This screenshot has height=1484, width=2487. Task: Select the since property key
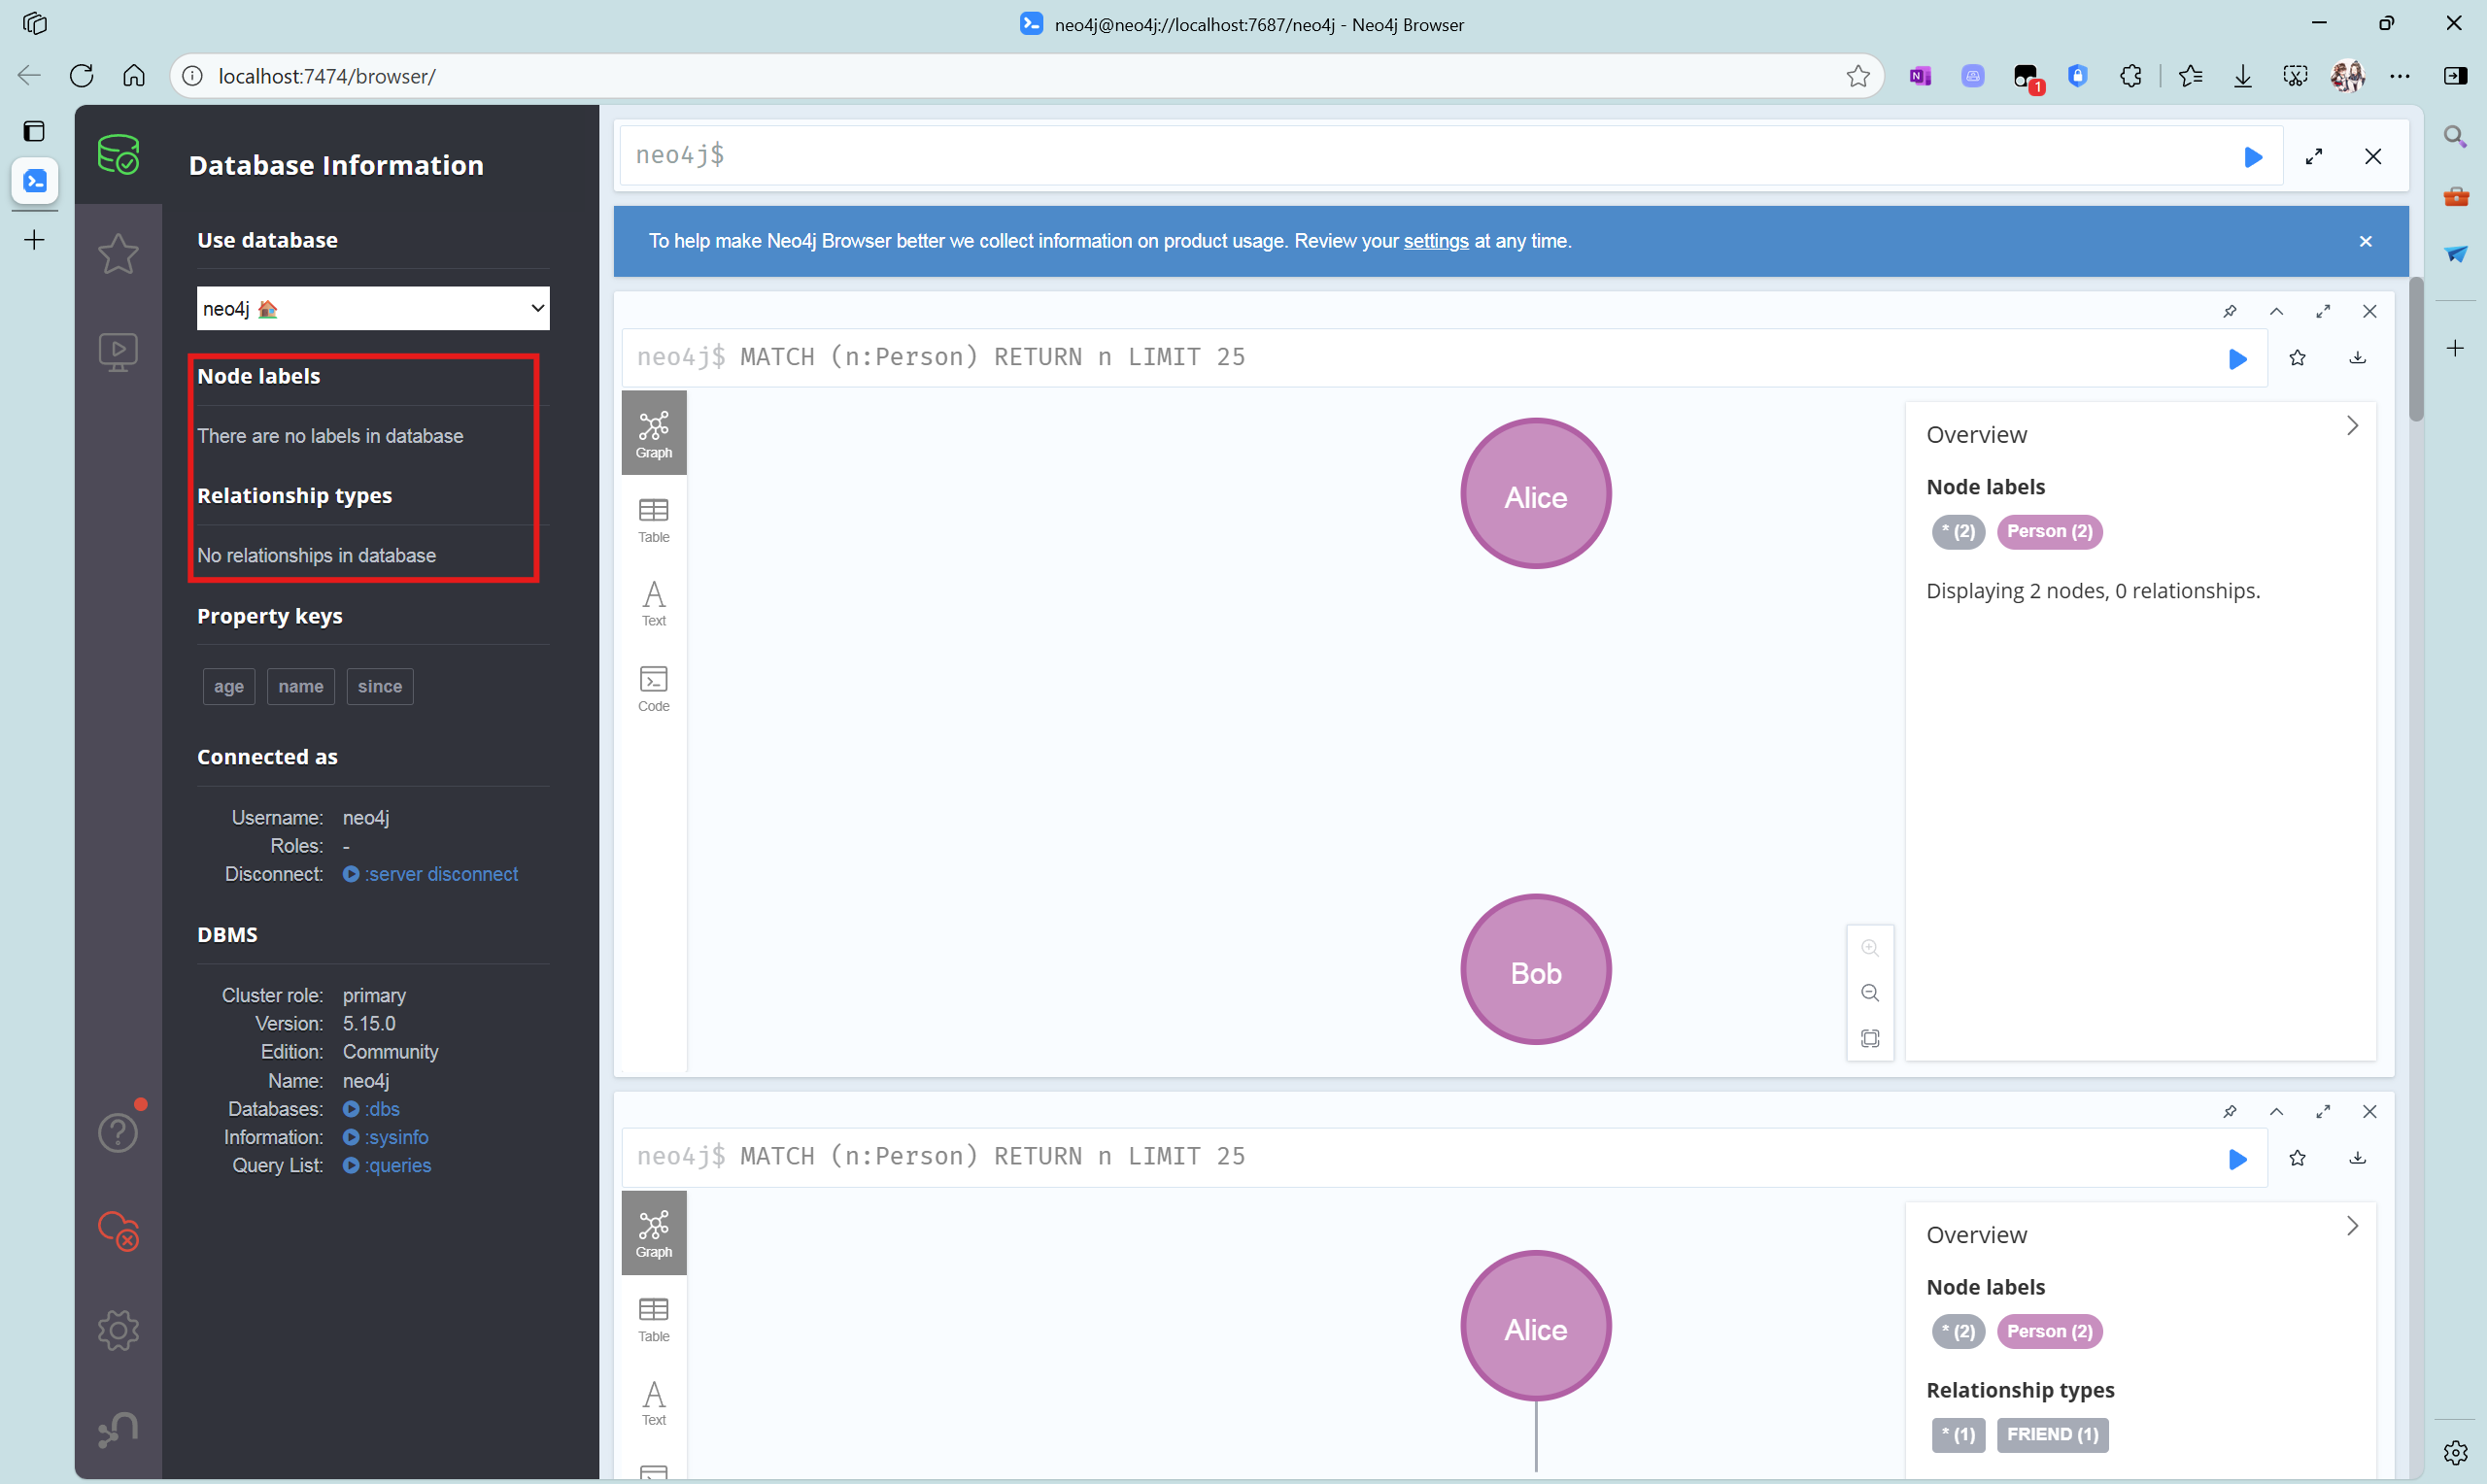379,687
